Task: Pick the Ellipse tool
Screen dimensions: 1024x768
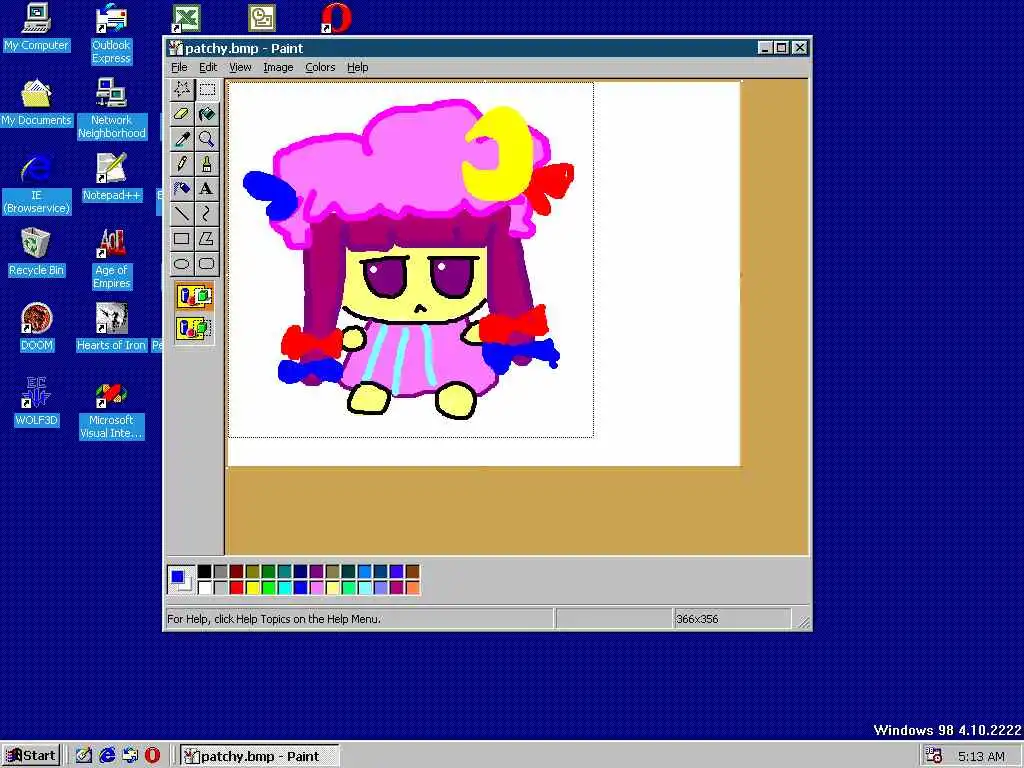Action: (182, 264)
